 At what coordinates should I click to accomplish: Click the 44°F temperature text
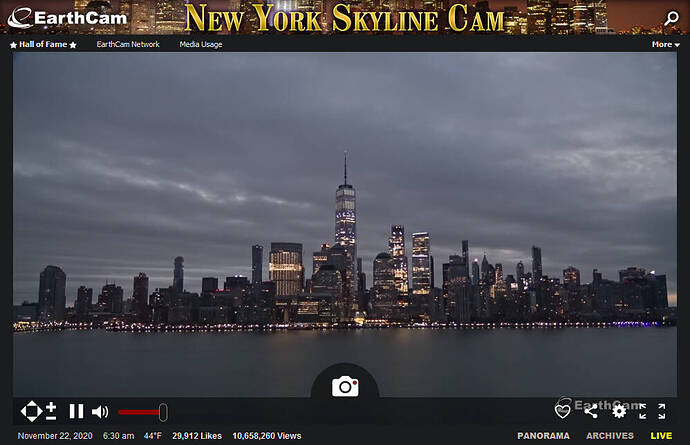tap(153, 436)
